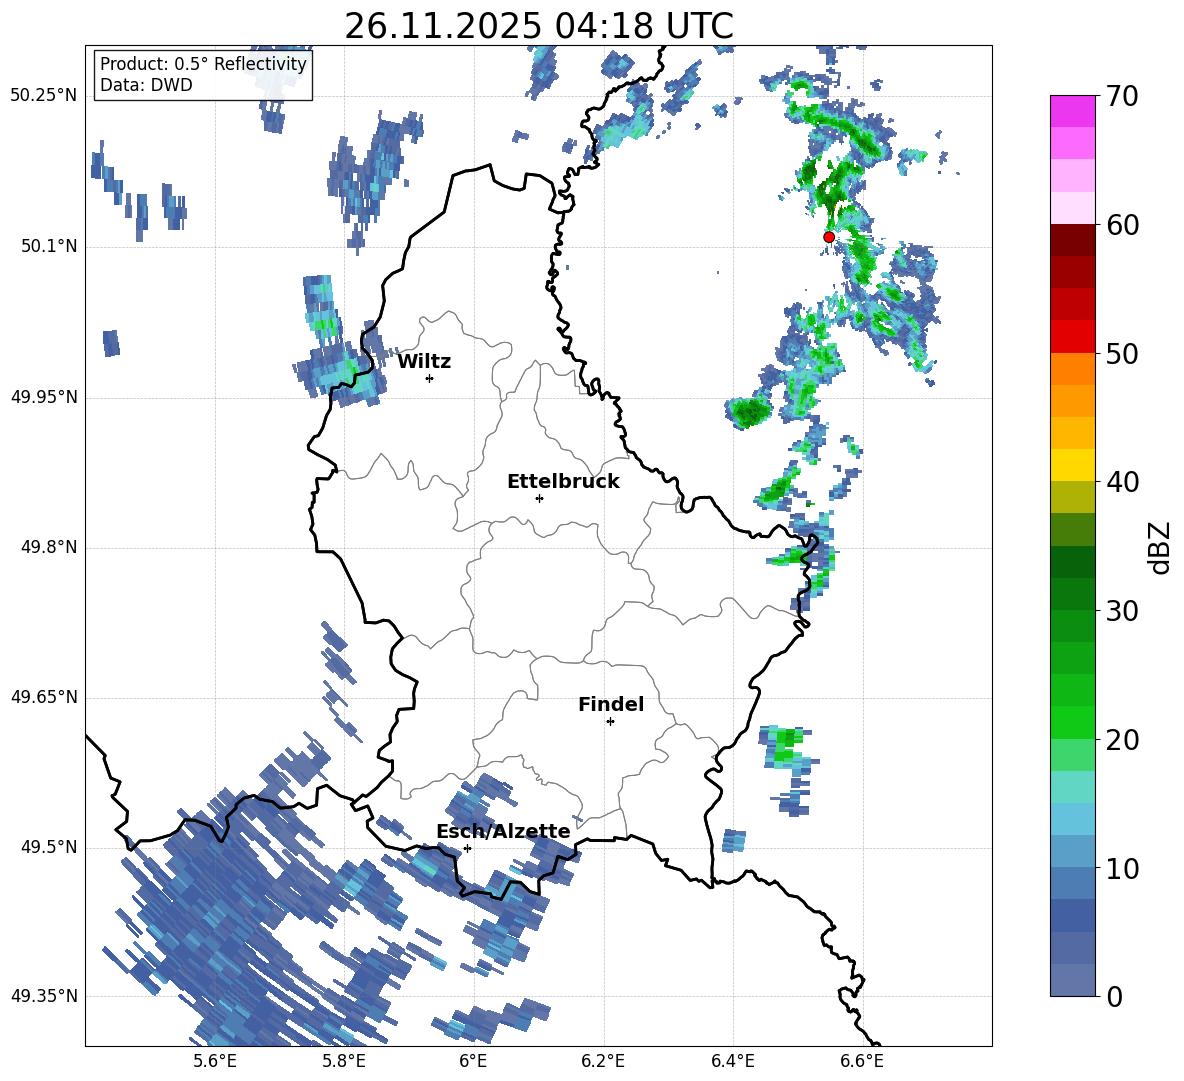Click the Findel label
Screen dimensions: 1184x1081
611,704
